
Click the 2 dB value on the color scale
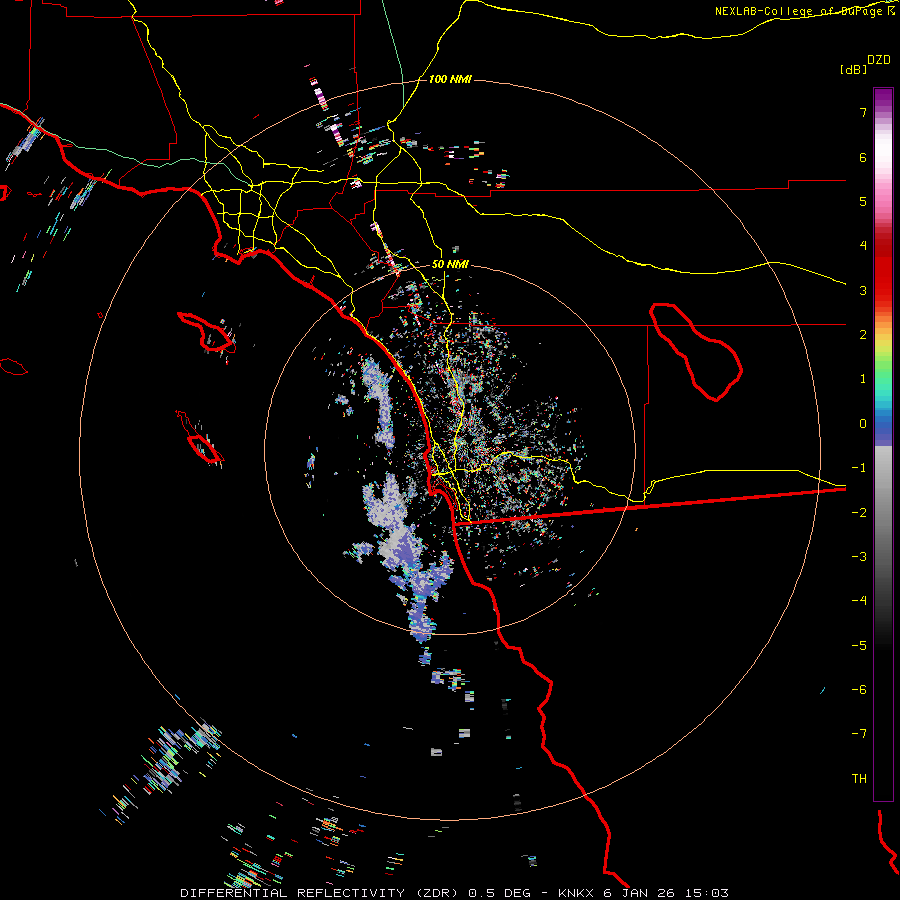click(863, 335)
